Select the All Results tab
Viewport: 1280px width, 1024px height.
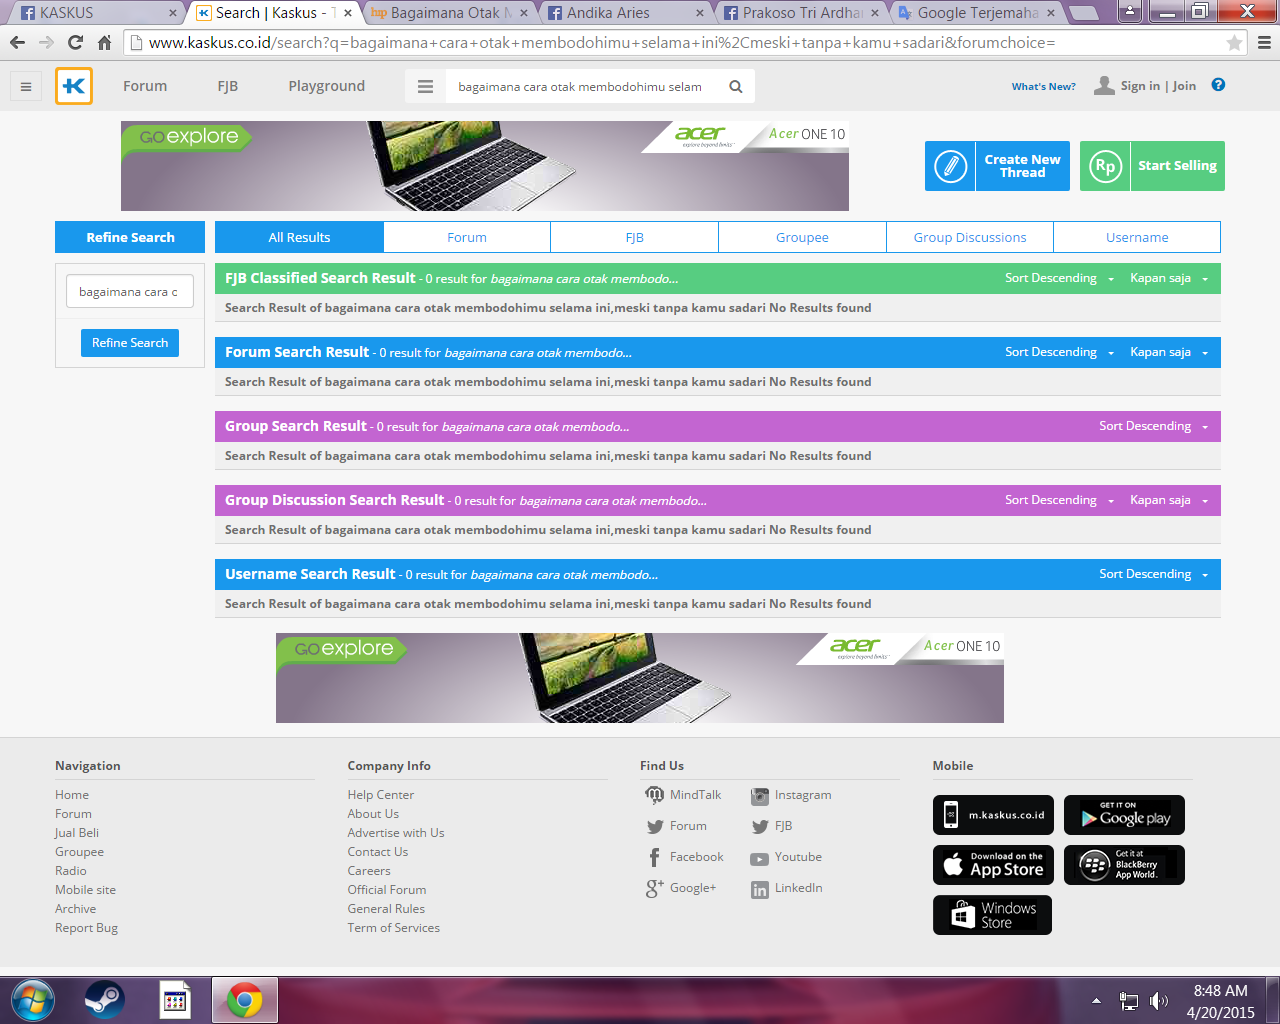299,237
